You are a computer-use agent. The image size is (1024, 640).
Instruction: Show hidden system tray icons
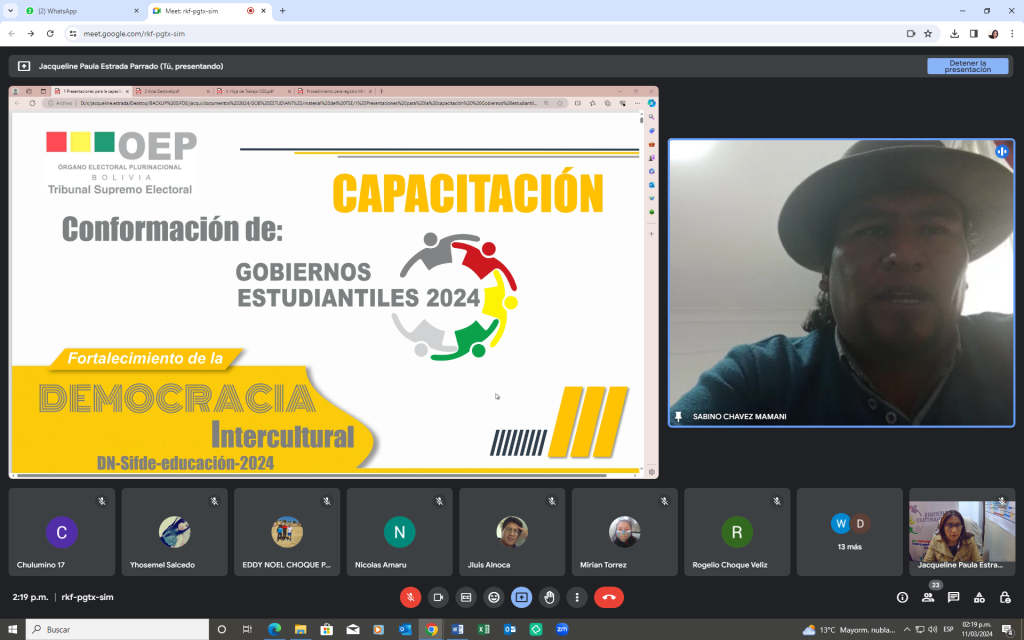(906, 630)
